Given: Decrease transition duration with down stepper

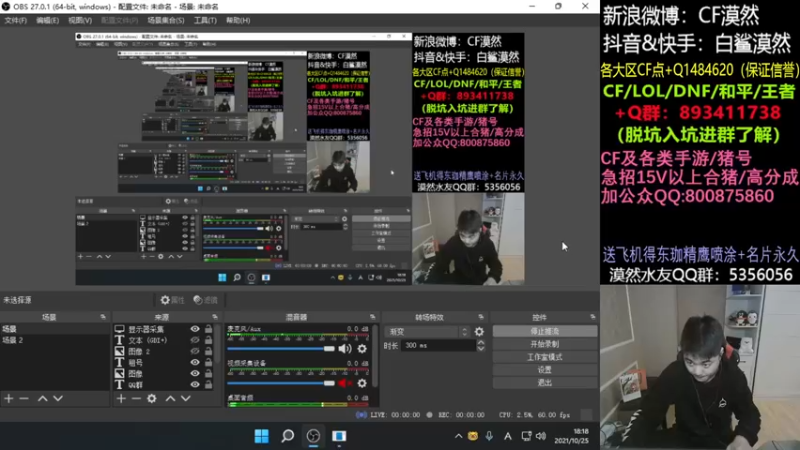Looking at the screenshot, I should (481, 349).
